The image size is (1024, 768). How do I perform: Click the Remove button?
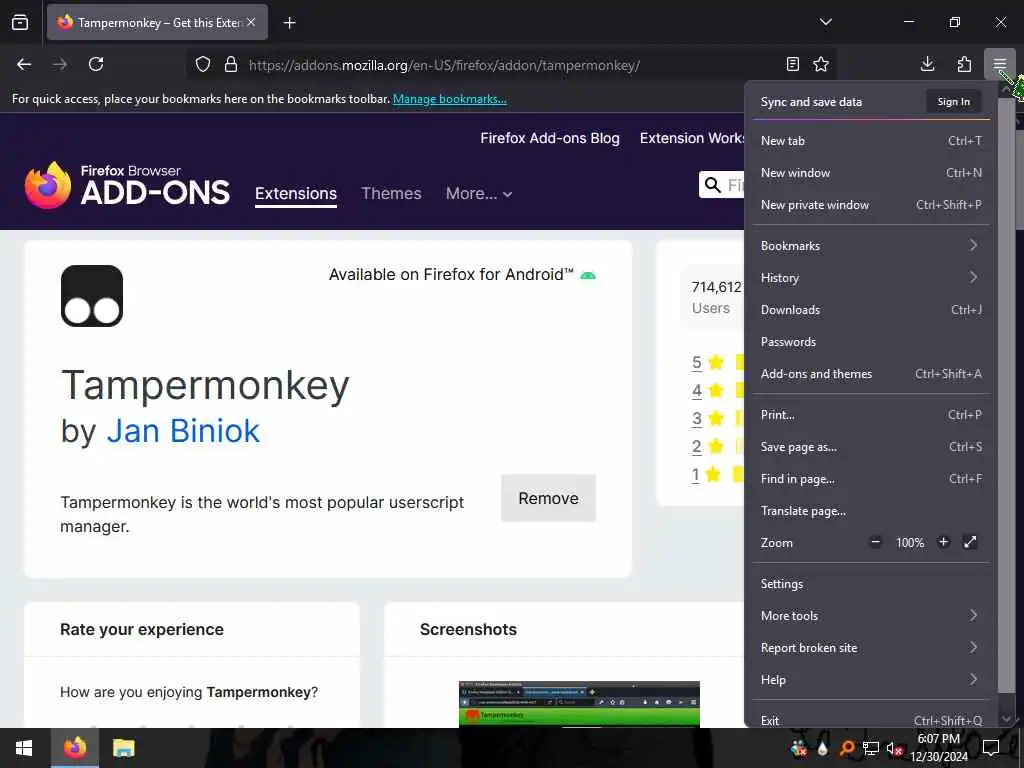548,498
